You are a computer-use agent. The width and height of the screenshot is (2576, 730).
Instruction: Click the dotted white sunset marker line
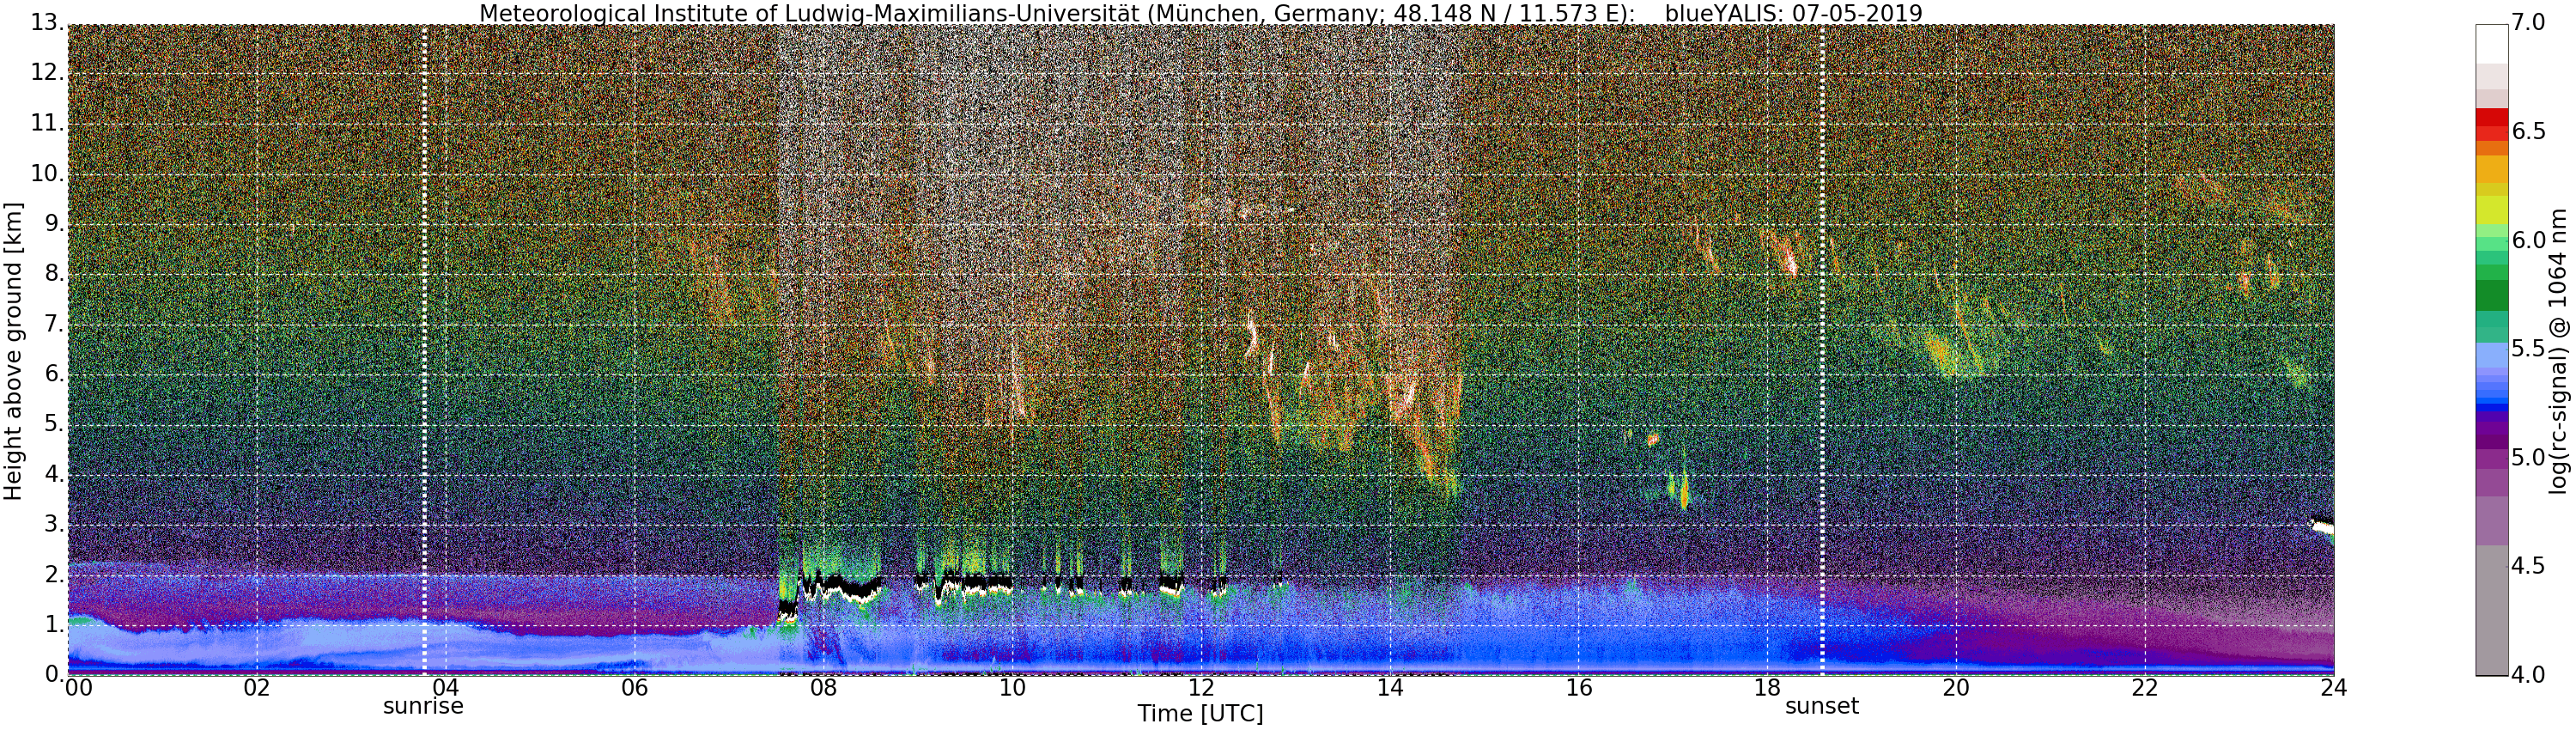pos(1822,350)
